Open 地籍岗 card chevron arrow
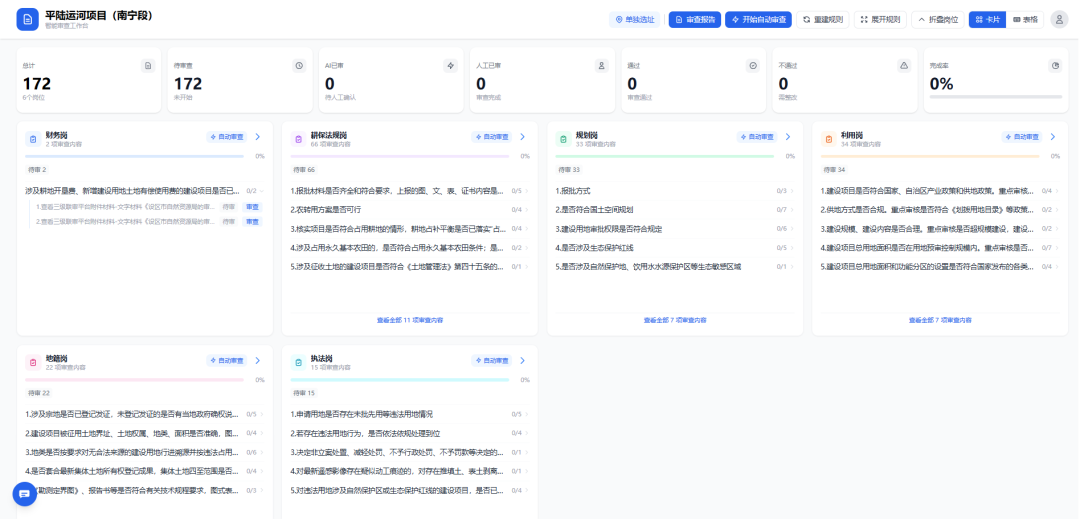 [258, 360]
